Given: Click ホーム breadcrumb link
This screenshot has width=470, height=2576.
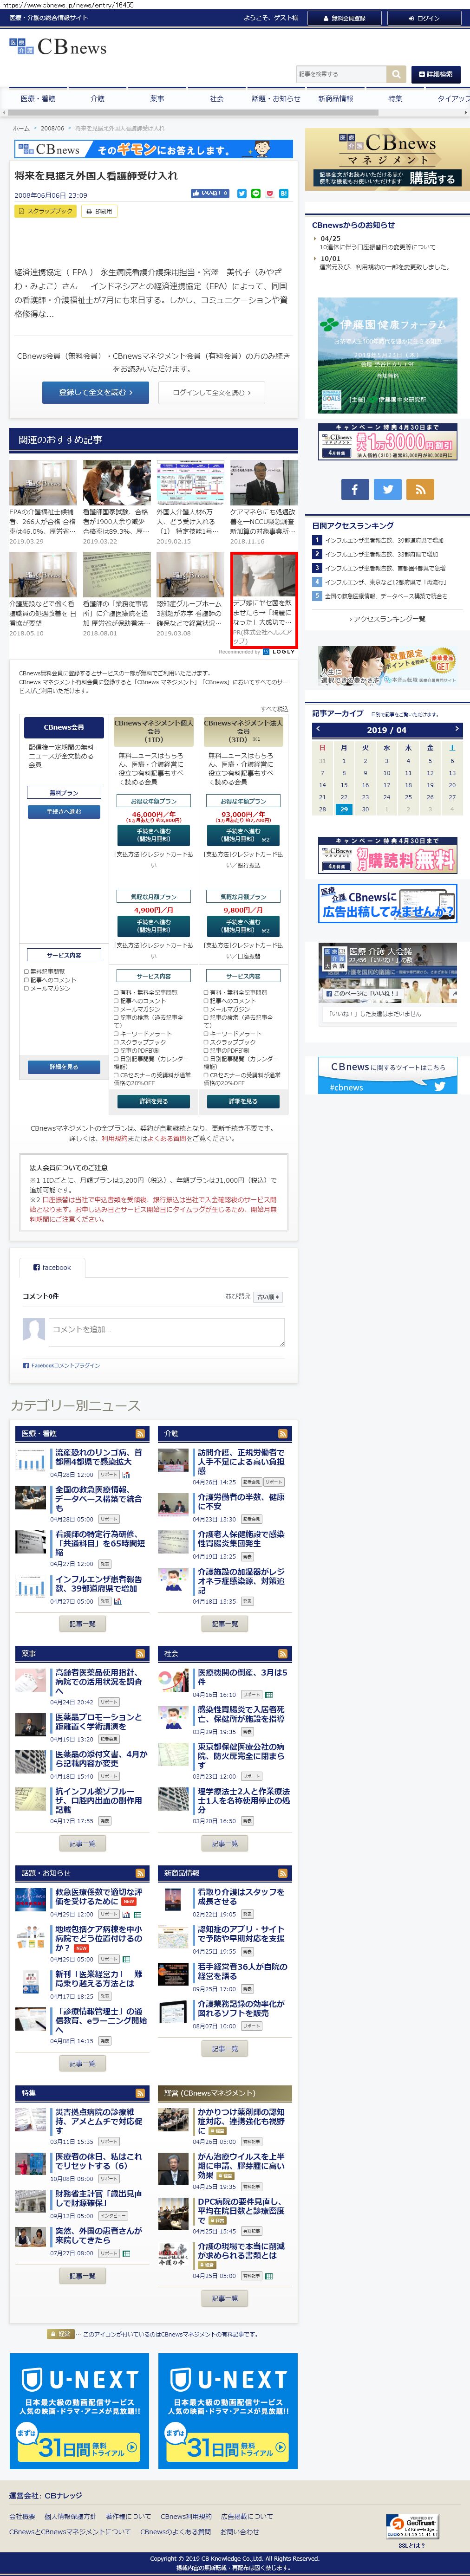Looking at the screenshot, I should click(21, 128).
